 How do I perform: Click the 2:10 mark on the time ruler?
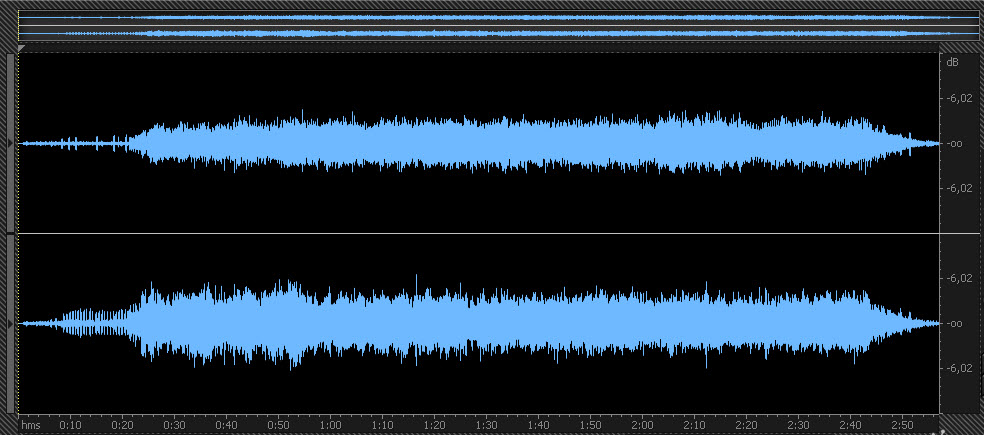point(695,425)
